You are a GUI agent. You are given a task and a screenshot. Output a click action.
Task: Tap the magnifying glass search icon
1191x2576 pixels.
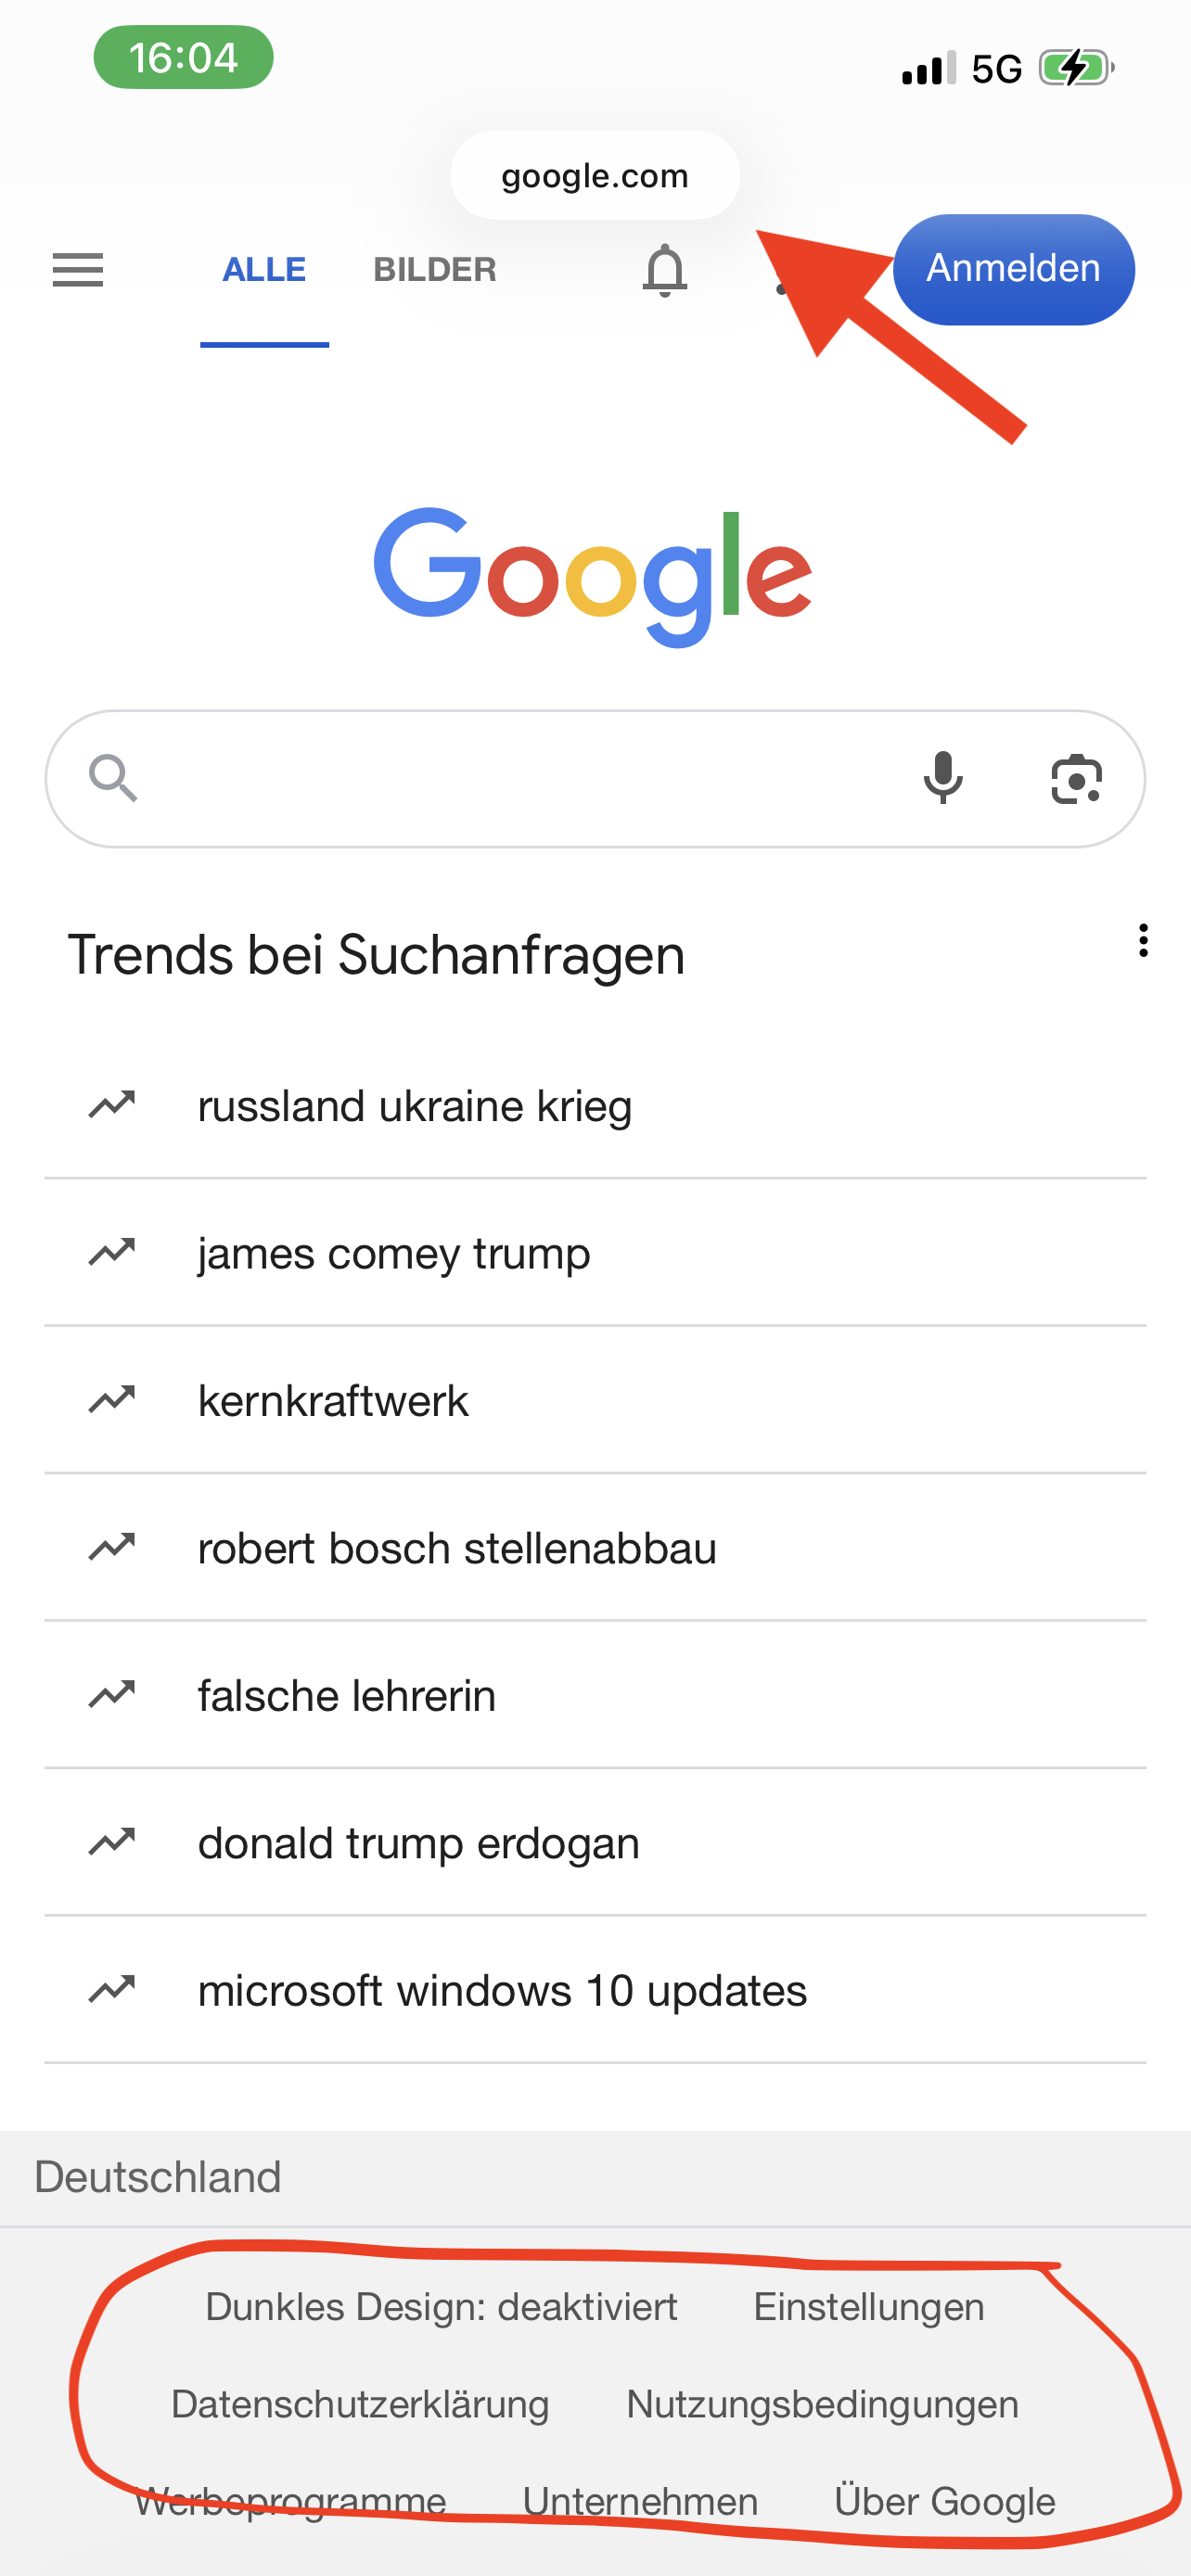113,779
